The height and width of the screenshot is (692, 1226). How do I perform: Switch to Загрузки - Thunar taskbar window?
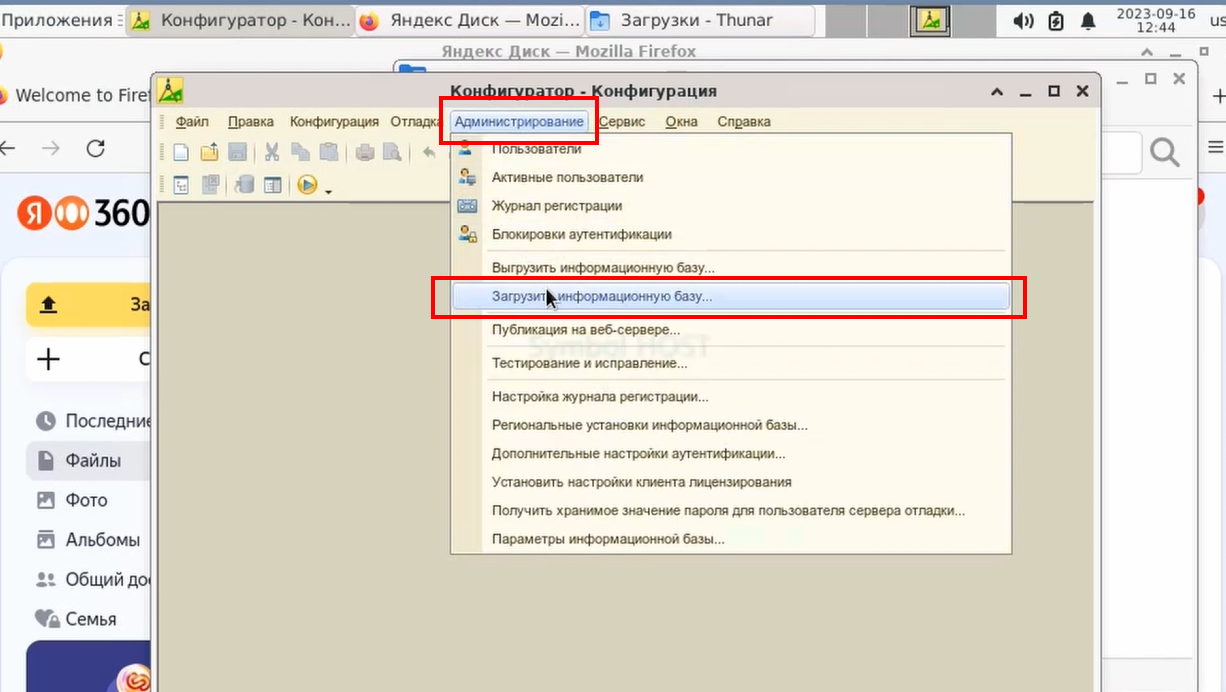700,20
